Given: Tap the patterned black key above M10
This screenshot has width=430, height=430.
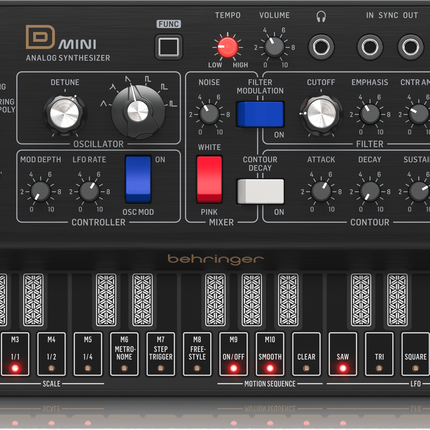Looking at the screenshot, I should coord(252,300).
